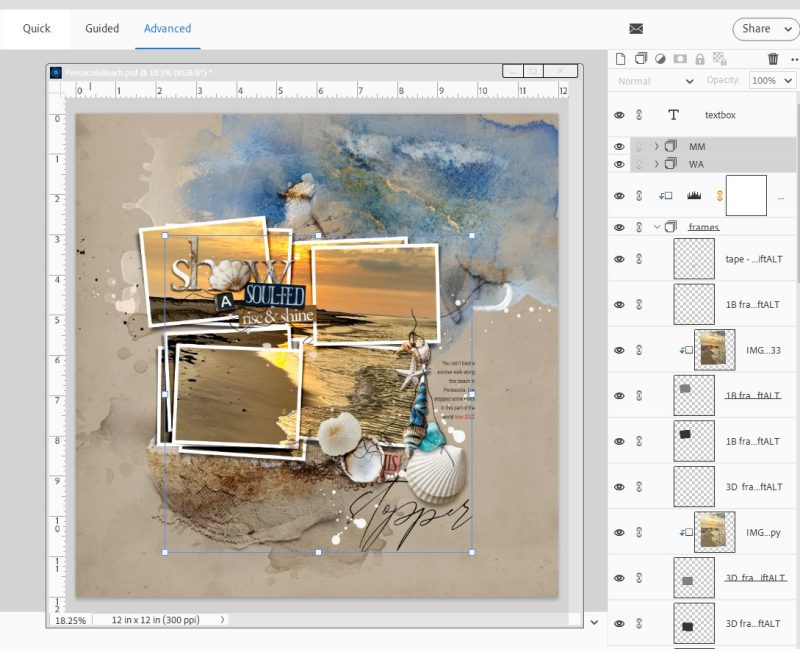Click the link icon on IMG...33 layer

click(x=639, y=351)
